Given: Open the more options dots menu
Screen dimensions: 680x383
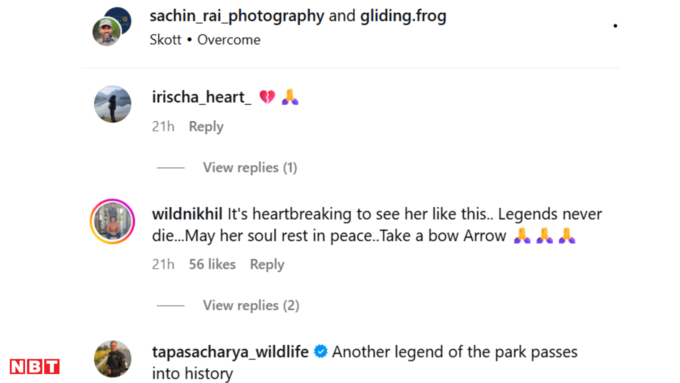Looking at the screenshot, I should coord(615,26).
